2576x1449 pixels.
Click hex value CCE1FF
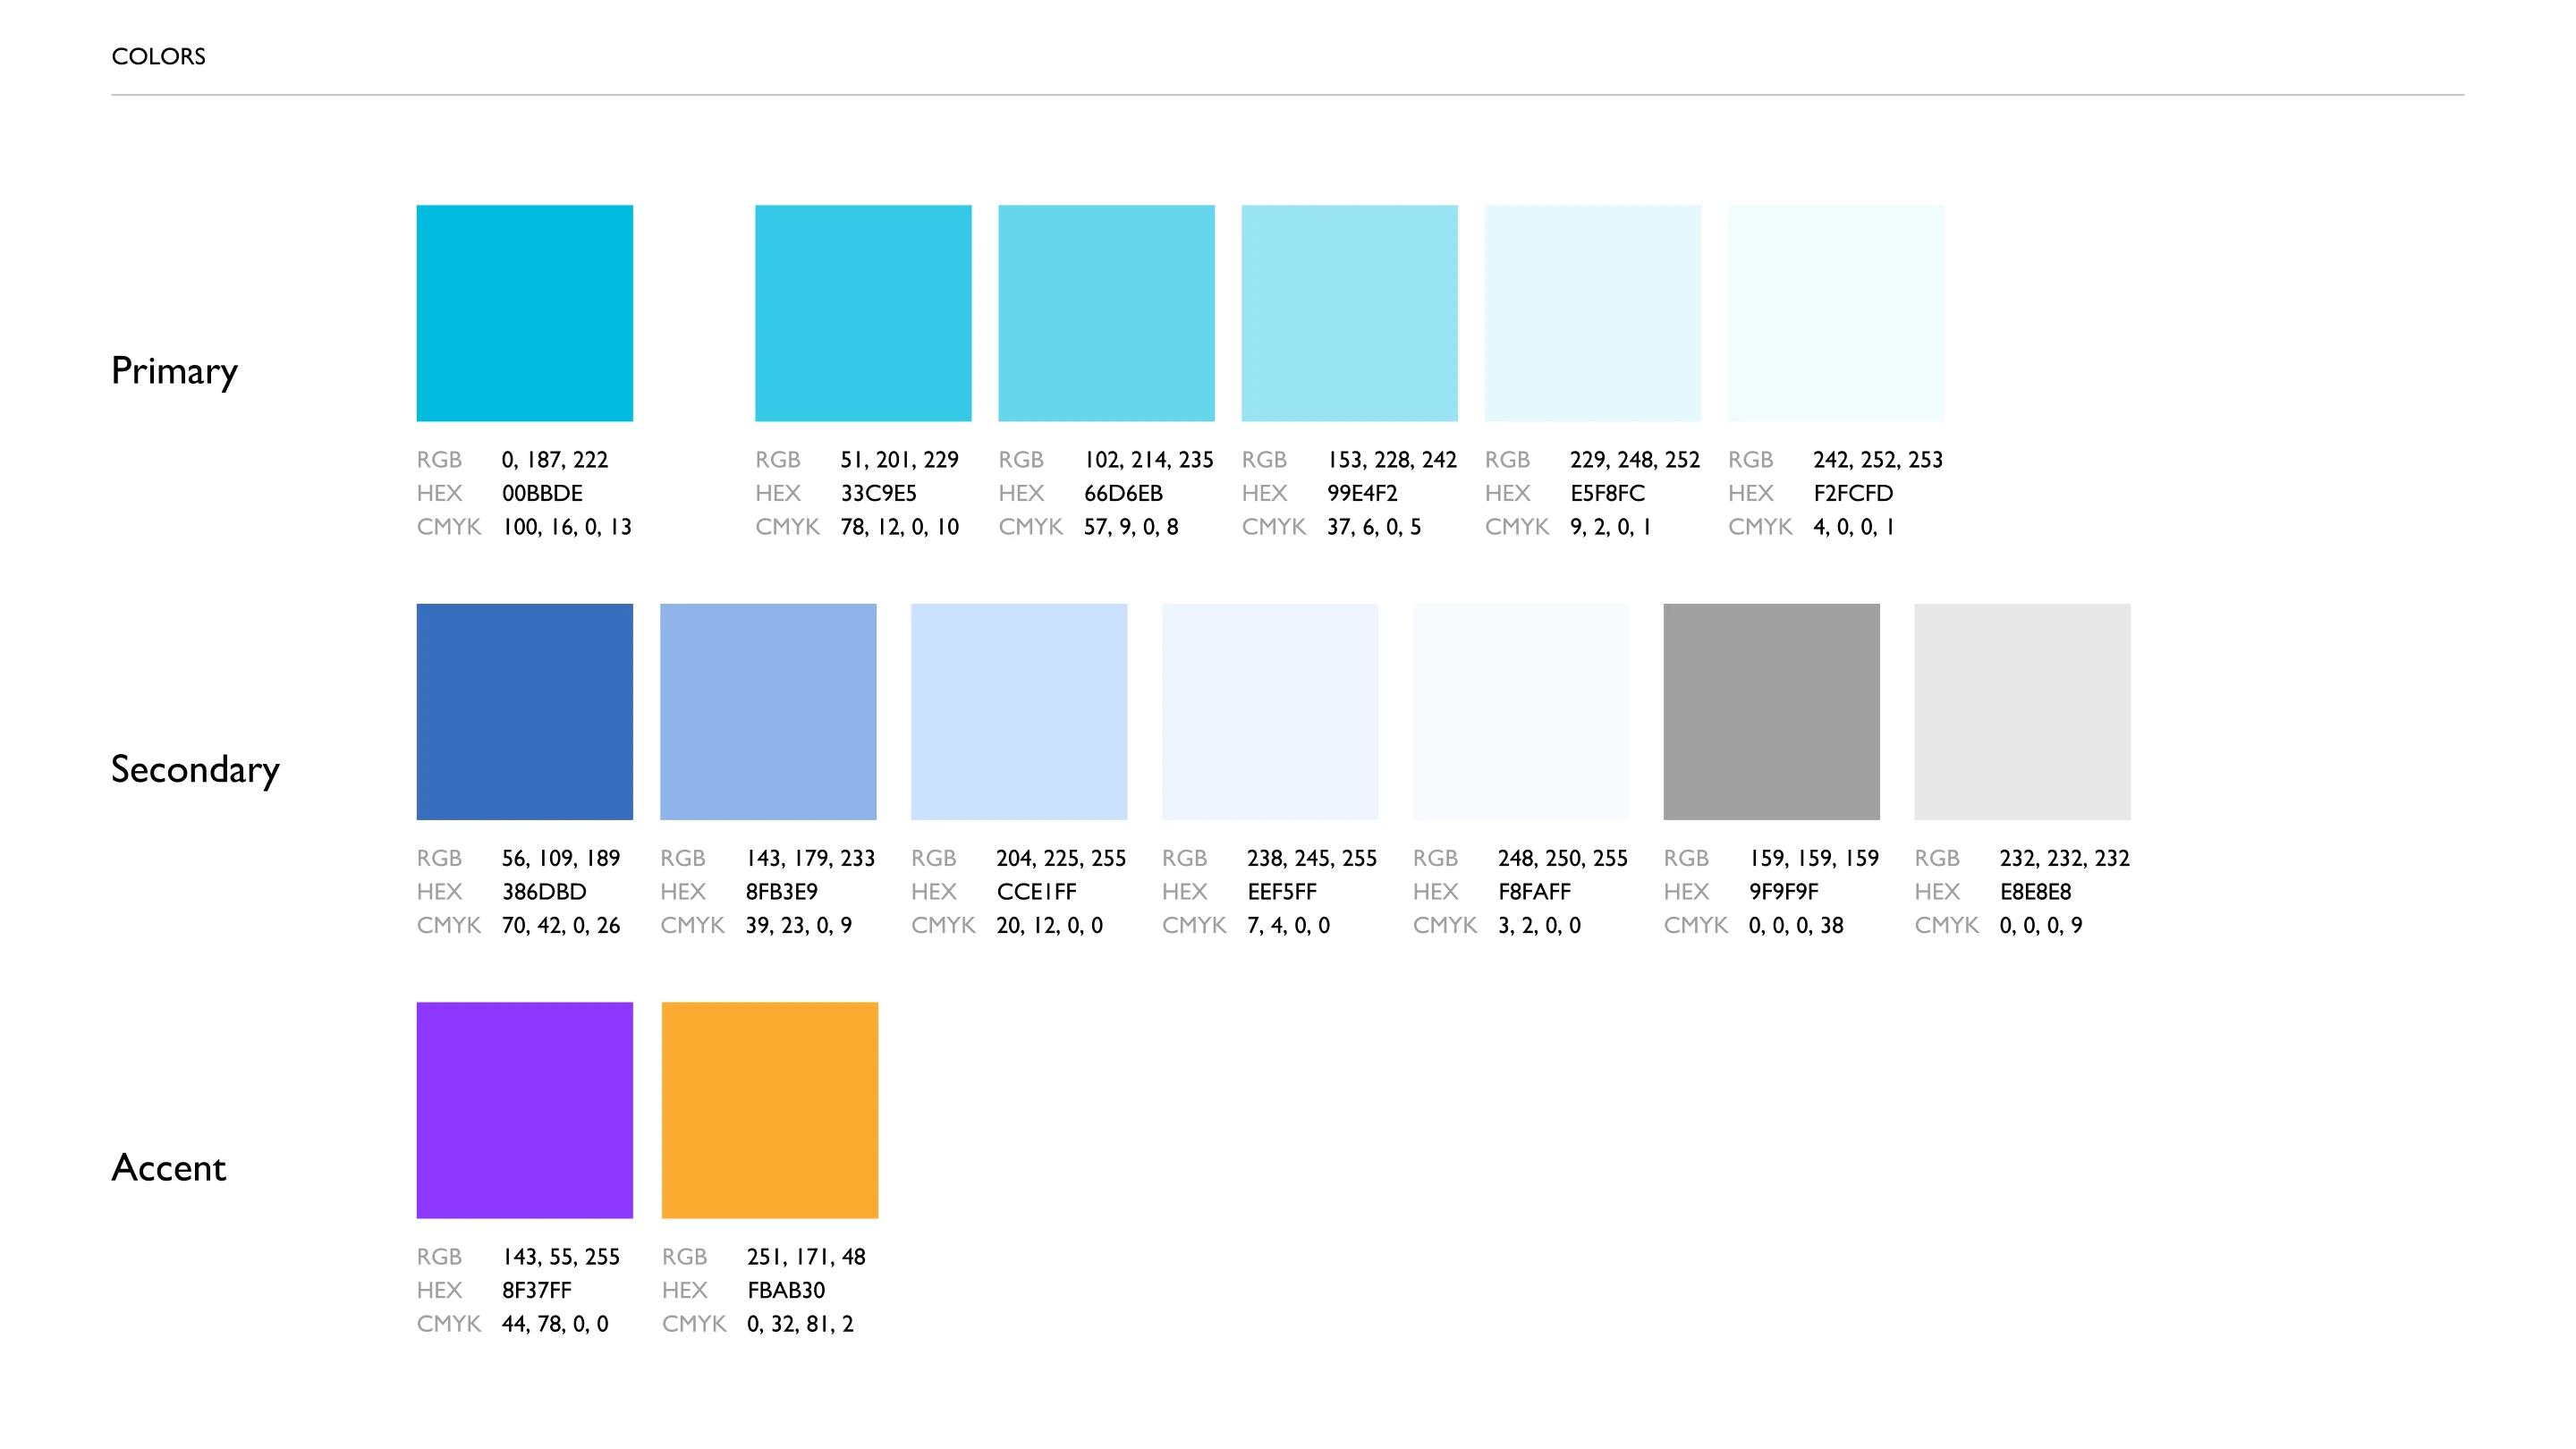[x=1036, y=892]
